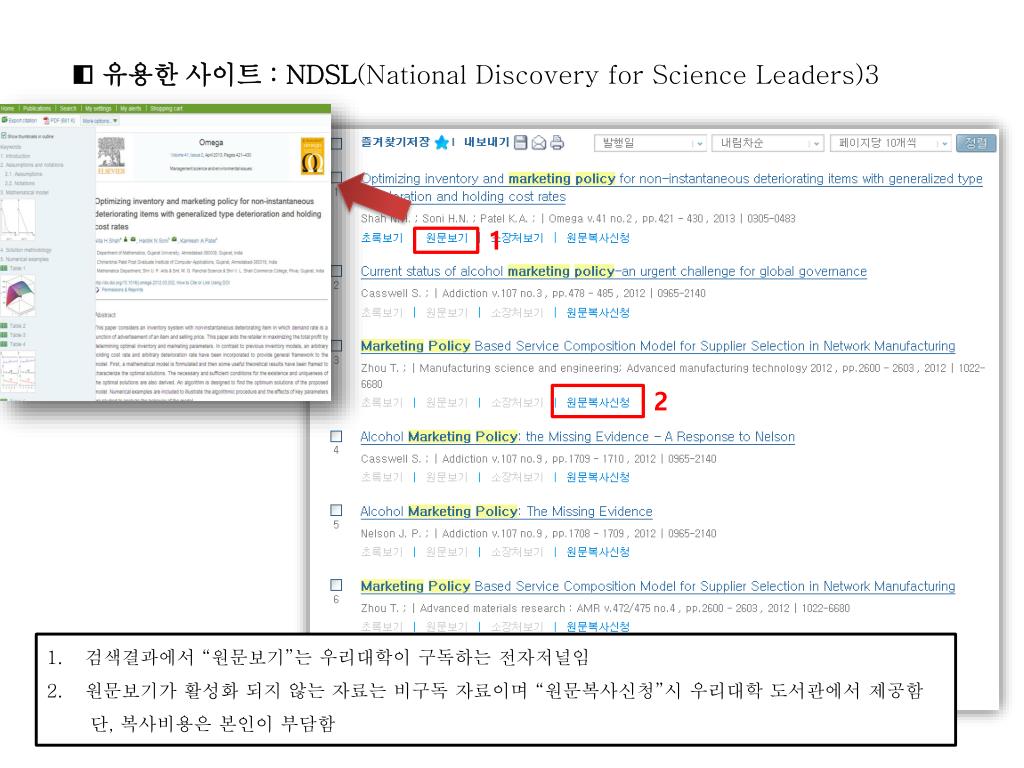Viewport: 1024px width, 768px height.
Task: Open Shopping cart in navigation bar
Action: 167,108
